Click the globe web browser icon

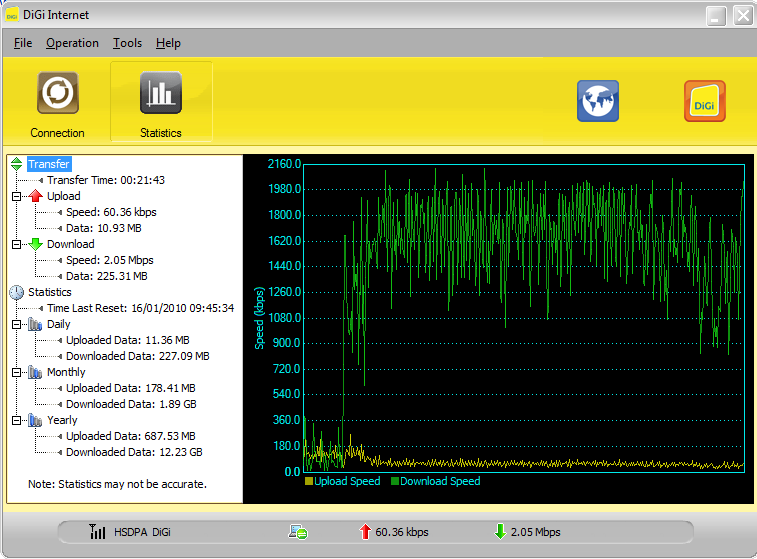597,101
